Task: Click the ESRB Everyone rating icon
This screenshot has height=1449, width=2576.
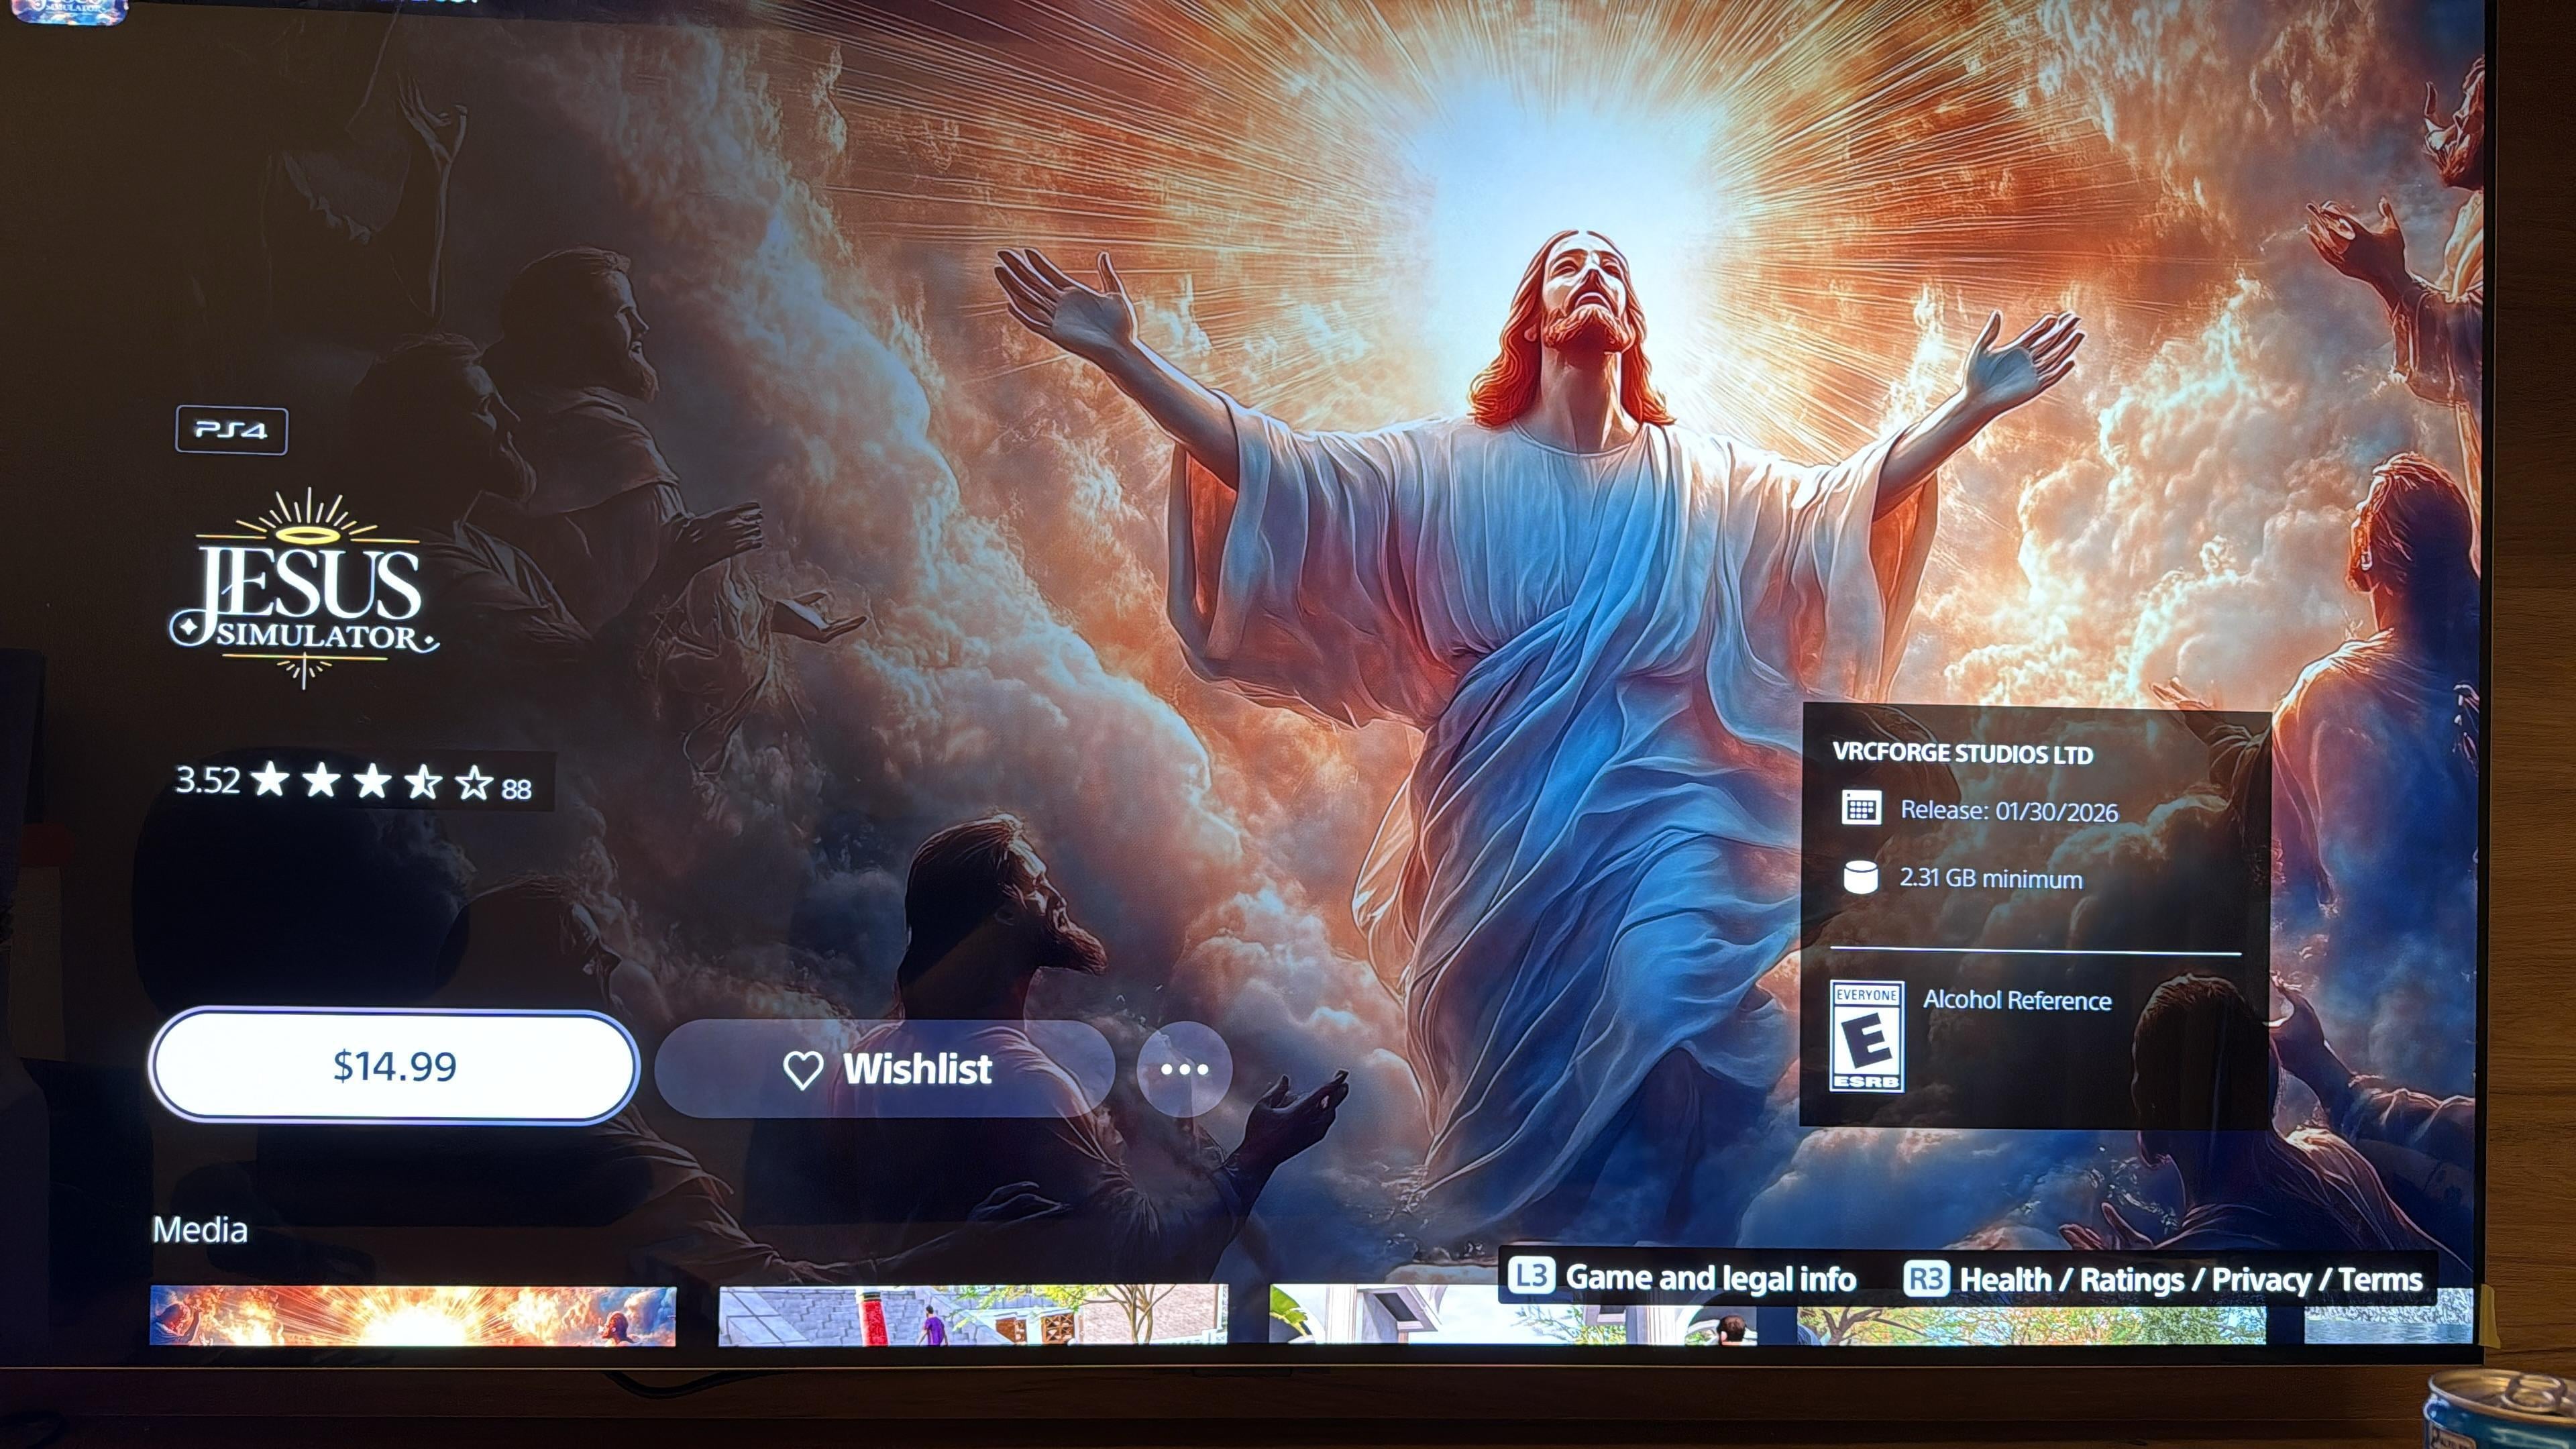Action: tap(1866, 1036)
